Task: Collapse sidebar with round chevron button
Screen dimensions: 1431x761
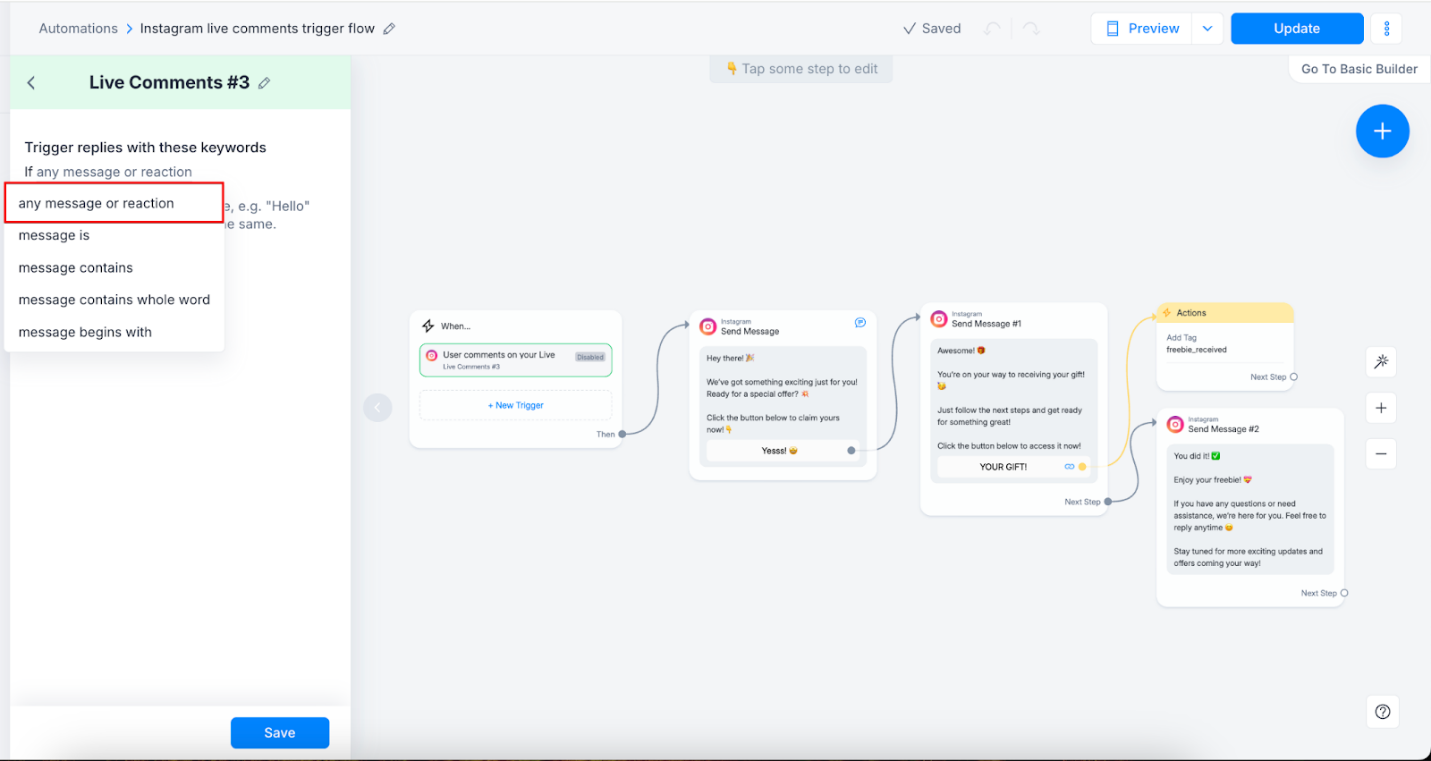Action: click(x=377, y=408)
